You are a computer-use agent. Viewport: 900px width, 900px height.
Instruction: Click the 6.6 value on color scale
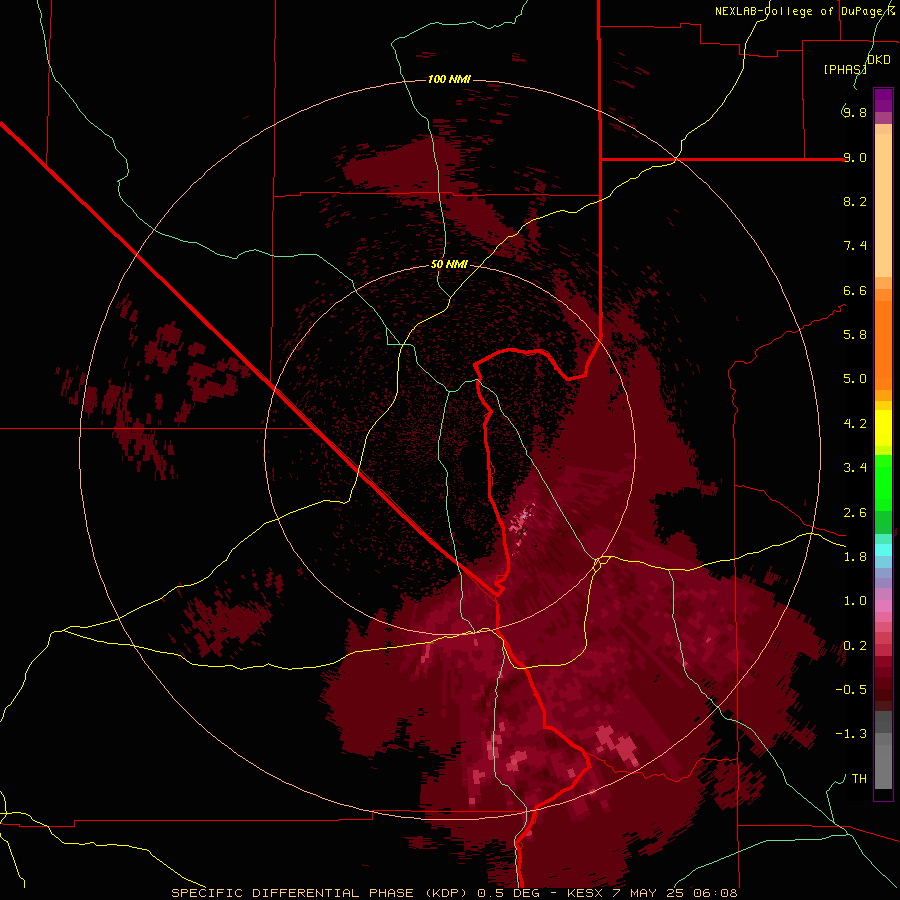point(855,290)
